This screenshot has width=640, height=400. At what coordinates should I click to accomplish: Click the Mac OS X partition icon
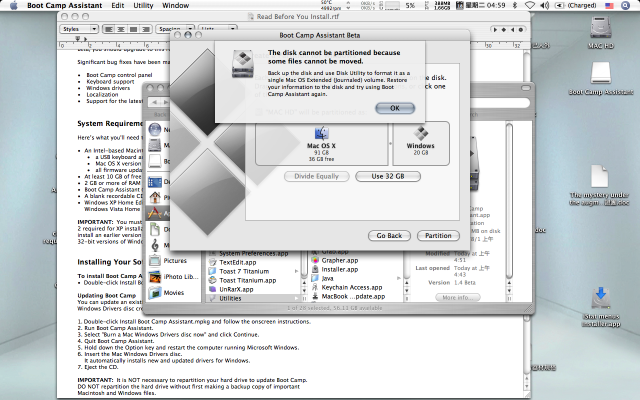[322, 133]
